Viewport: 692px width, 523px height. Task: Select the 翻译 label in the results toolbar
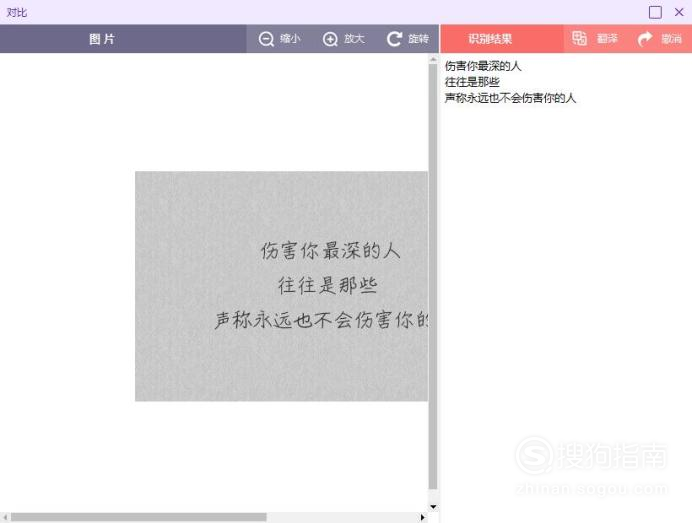(x=607, y=39)
